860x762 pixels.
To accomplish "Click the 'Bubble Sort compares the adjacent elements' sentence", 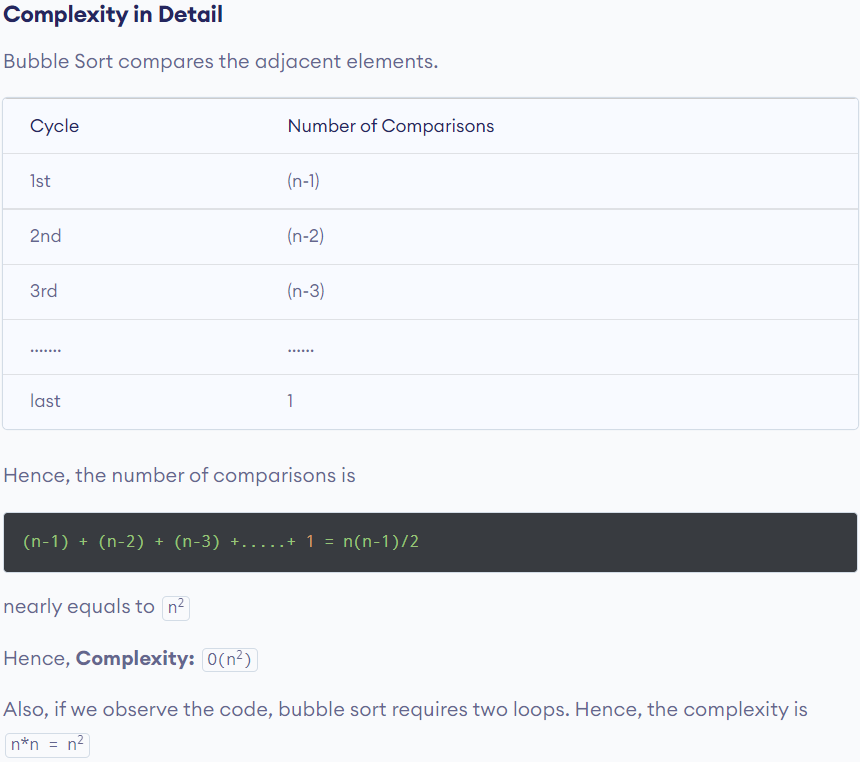I will point(220,61).
